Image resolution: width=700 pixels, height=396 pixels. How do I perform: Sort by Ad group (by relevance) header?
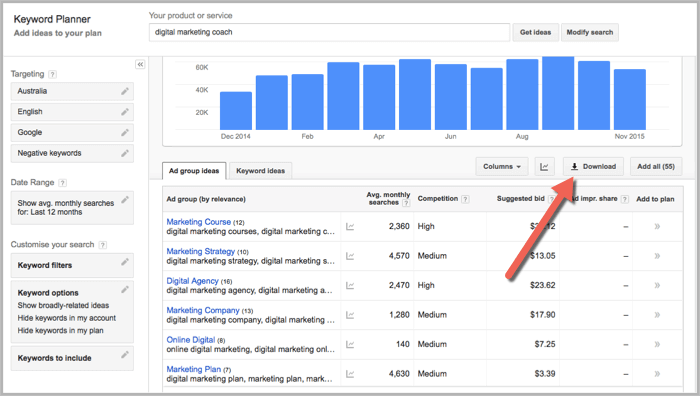pos(206,199)
